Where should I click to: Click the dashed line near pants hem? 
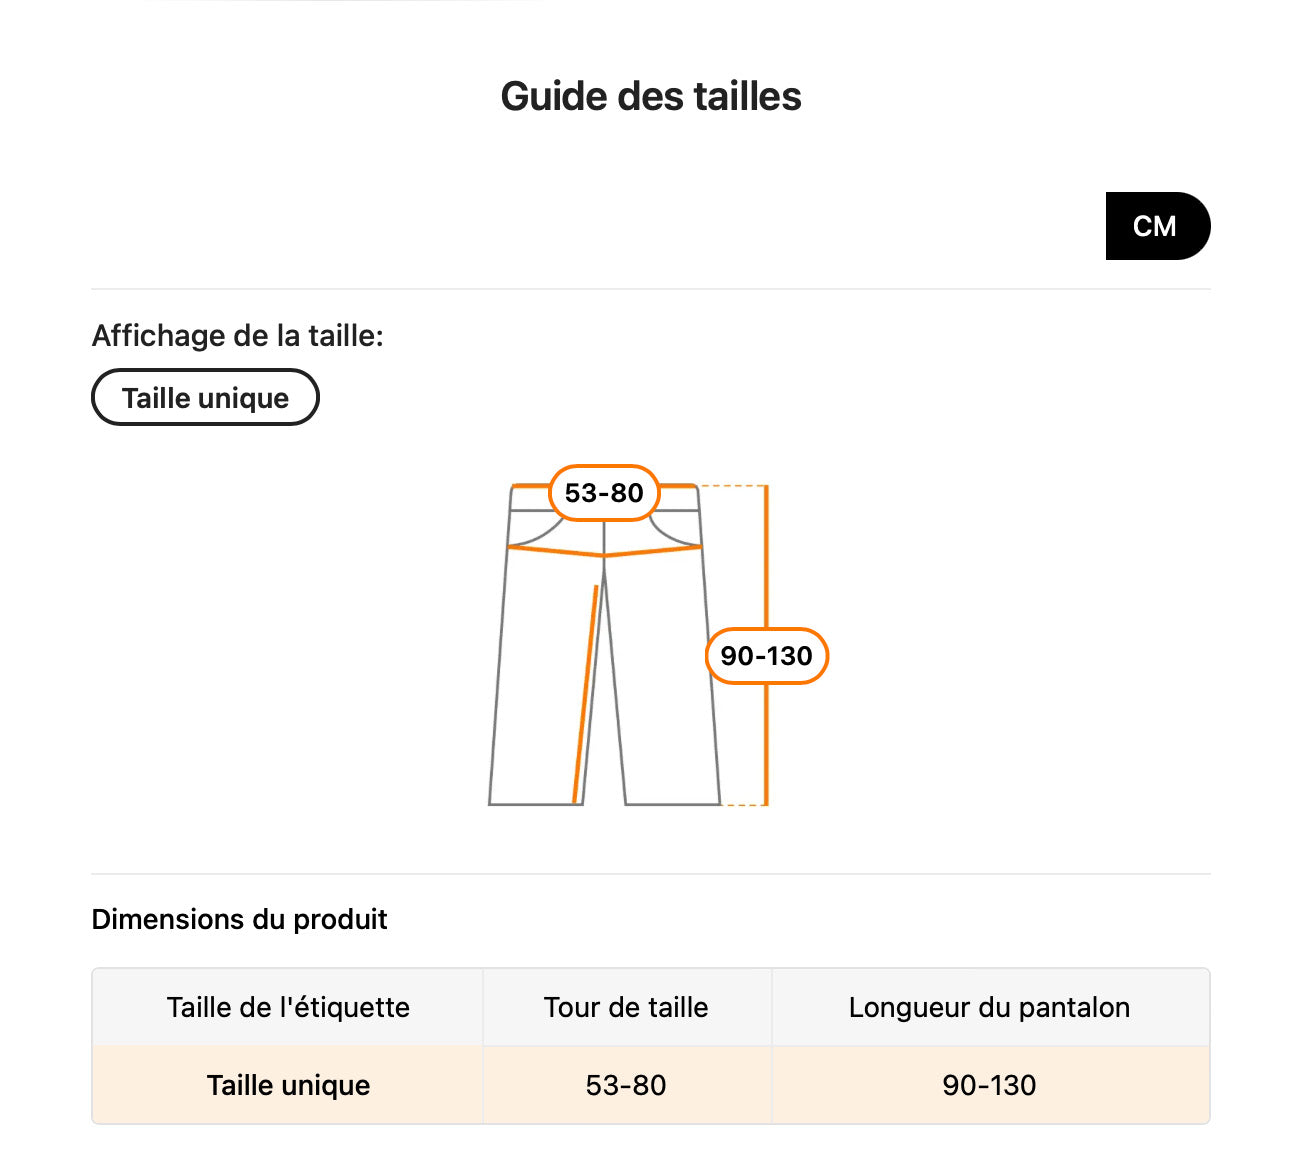pyautogui.click(x=740, y=805)
